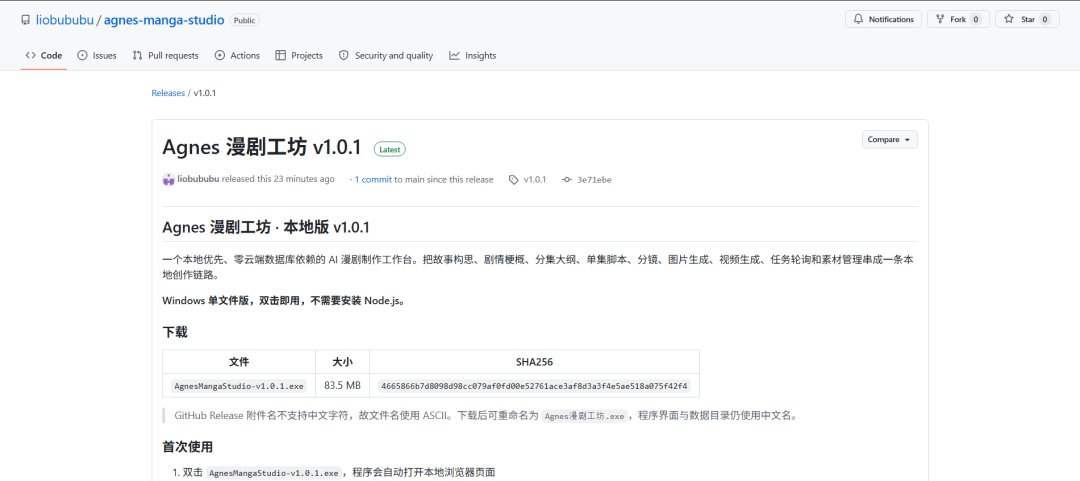Click the 大小 table column header
This screenshot has height=481, width=1080.
pyautogui.click(x=342, y=362)
